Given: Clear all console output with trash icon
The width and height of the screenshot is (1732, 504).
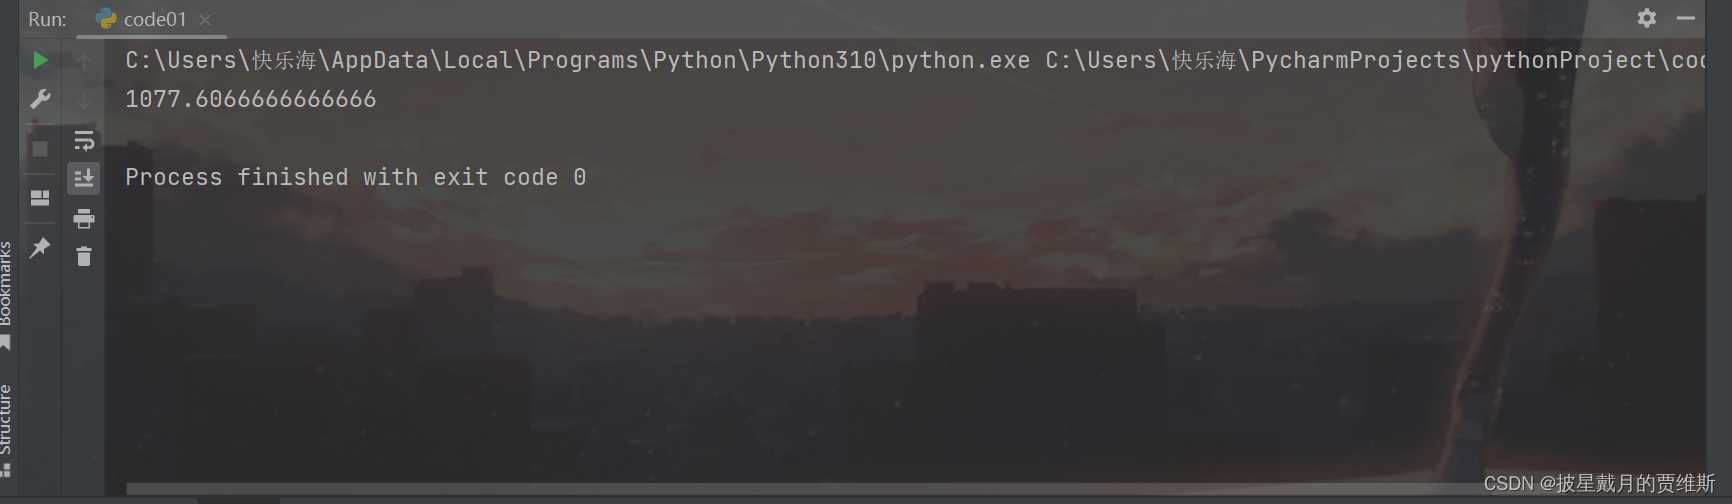Looking at the screenshot, I should coord(84,257).
